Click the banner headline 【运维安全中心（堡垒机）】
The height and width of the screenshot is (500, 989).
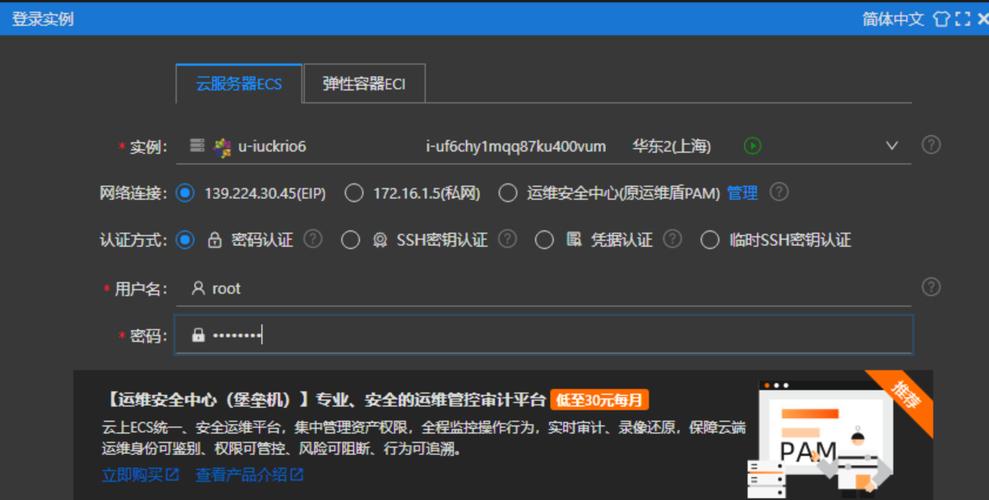[207, 400]
